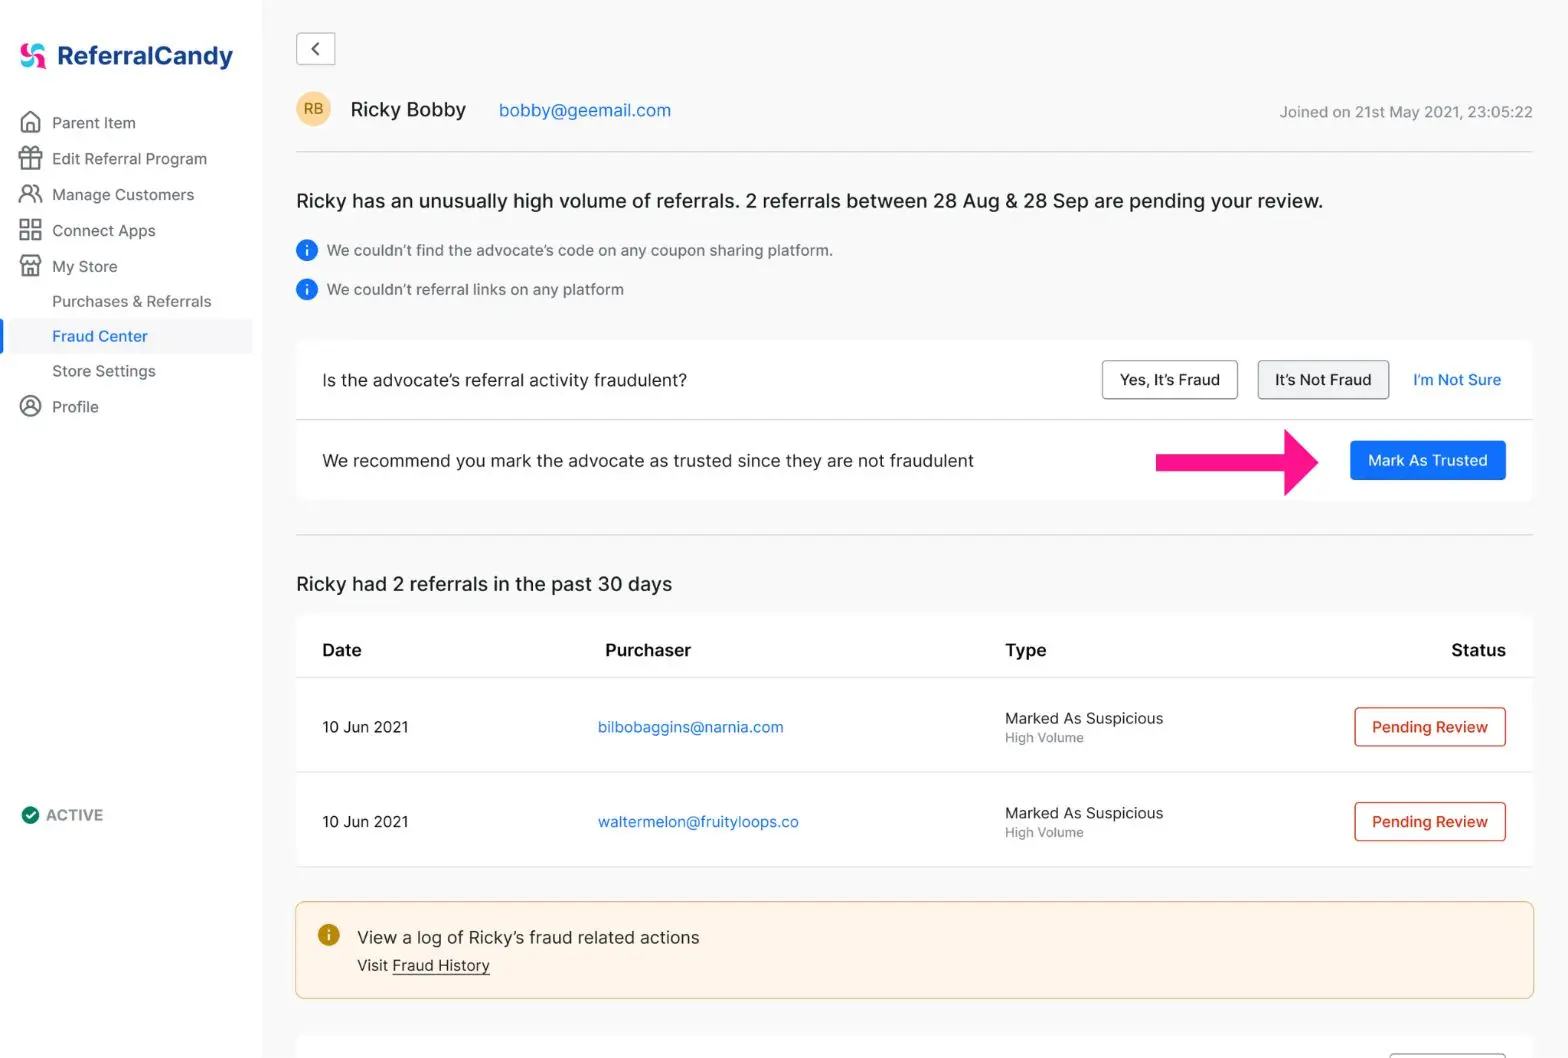Click the I'm Not Sure link

pos(1457,380)
